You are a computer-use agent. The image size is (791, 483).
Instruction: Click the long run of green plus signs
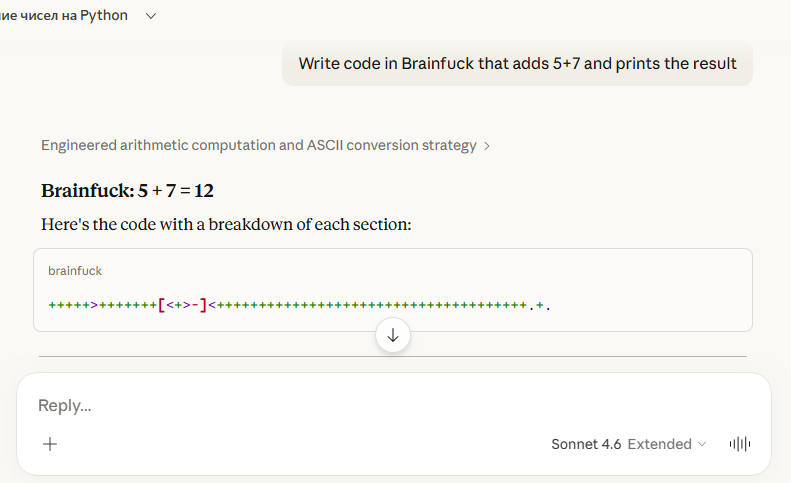click(x=372, y=305)
